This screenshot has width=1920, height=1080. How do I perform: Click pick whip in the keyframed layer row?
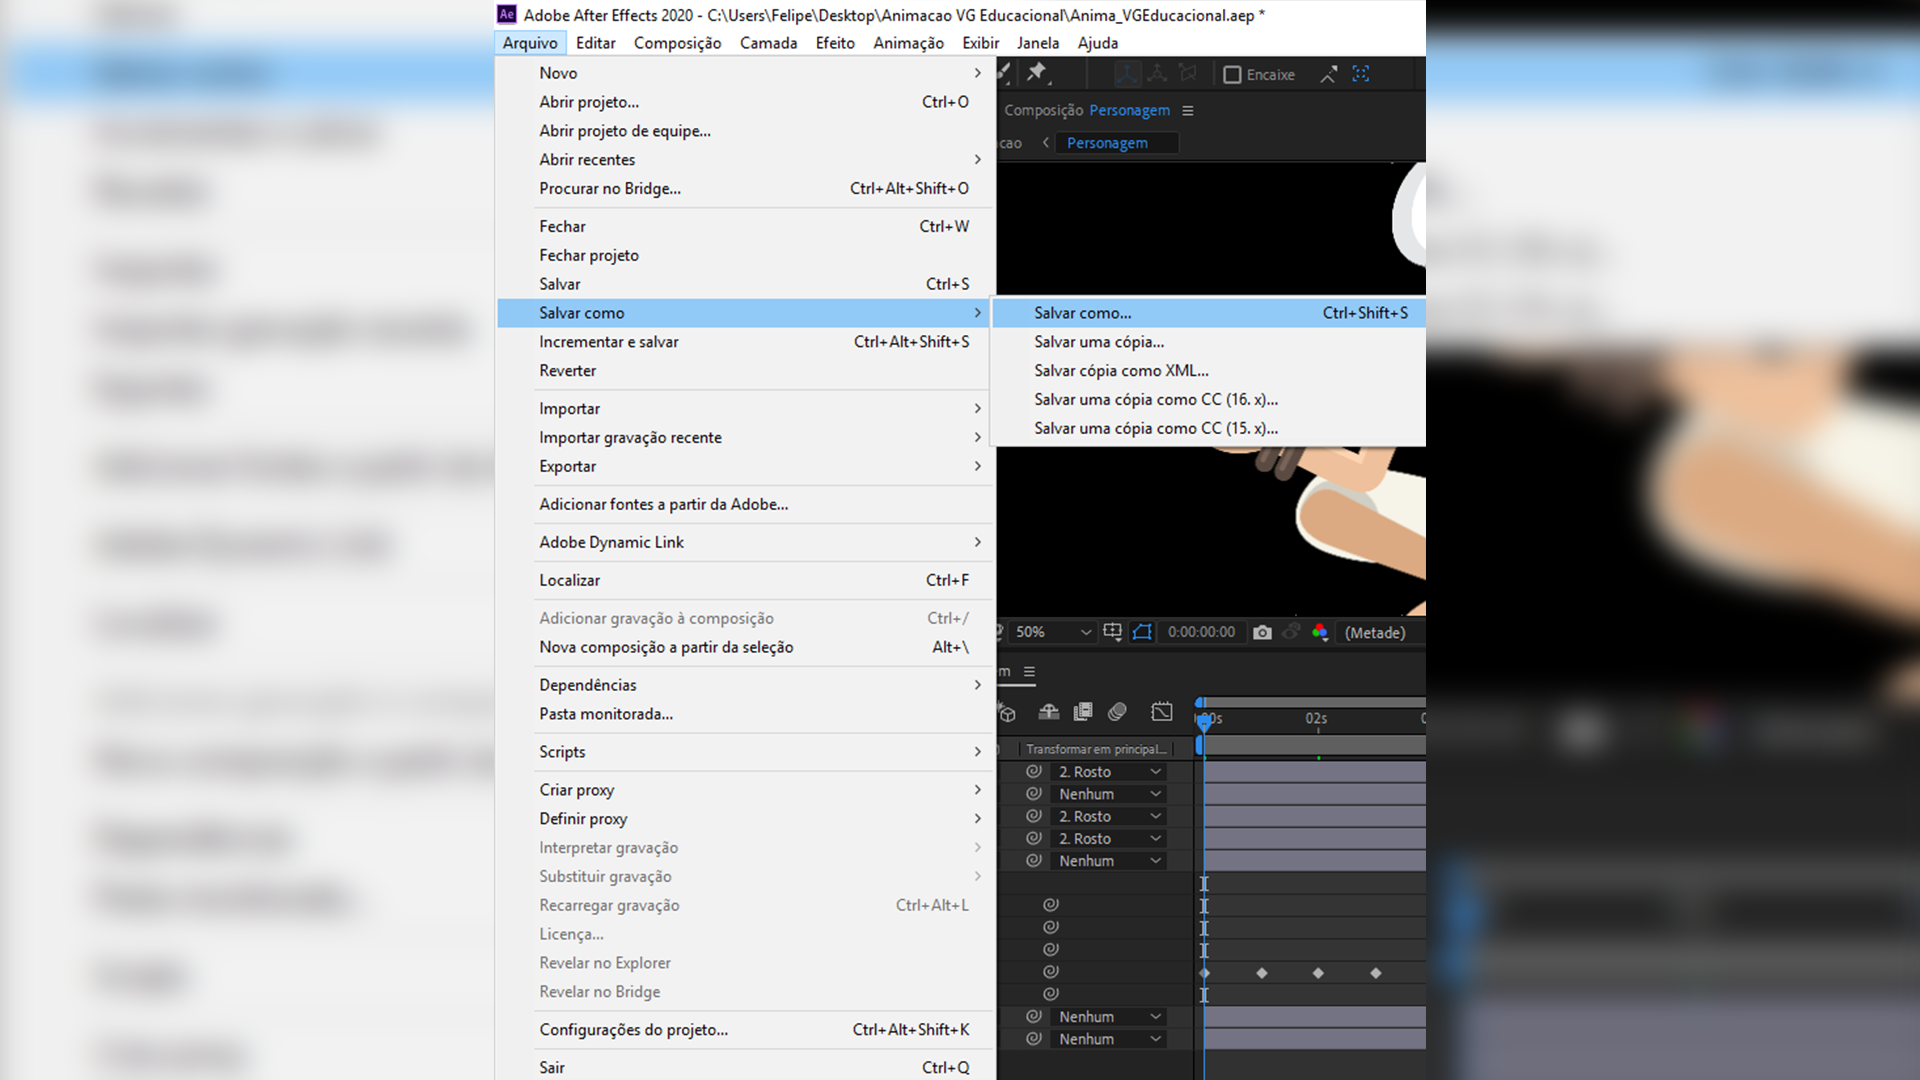(1051, 972)
